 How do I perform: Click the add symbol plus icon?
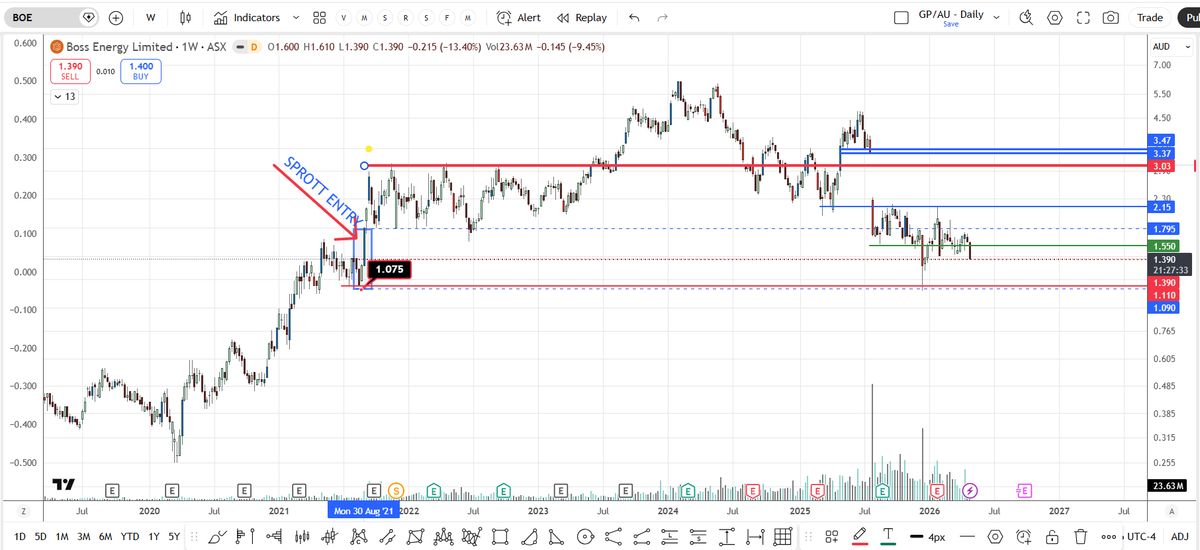(116, 17)
